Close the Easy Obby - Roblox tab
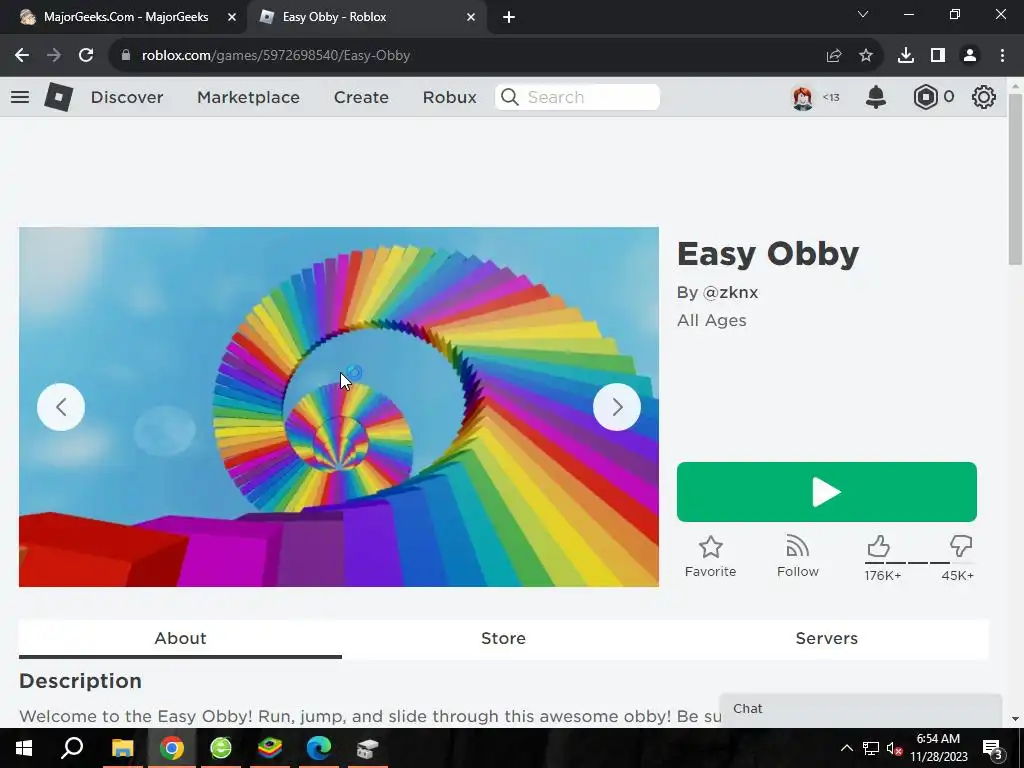Viewport: 1024px width, 768px height. 471,18
